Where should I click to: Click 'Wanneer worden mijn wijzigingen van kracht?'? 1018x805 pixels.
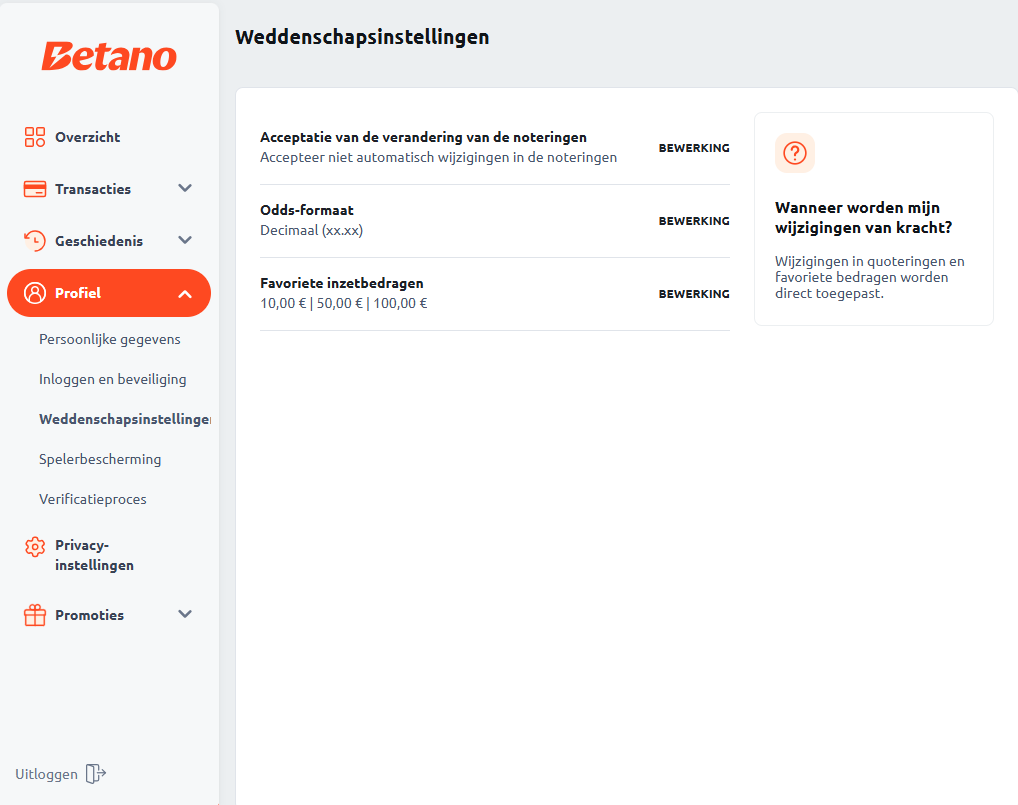(863, 217)
